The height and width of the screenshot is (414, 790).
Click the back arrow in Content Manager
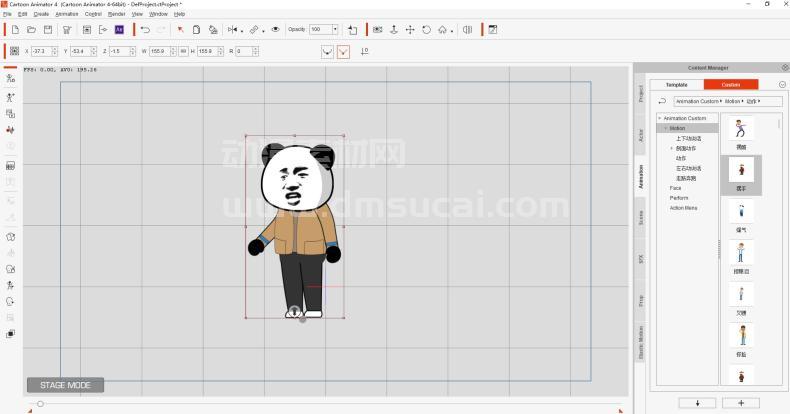tap(662, 101)
